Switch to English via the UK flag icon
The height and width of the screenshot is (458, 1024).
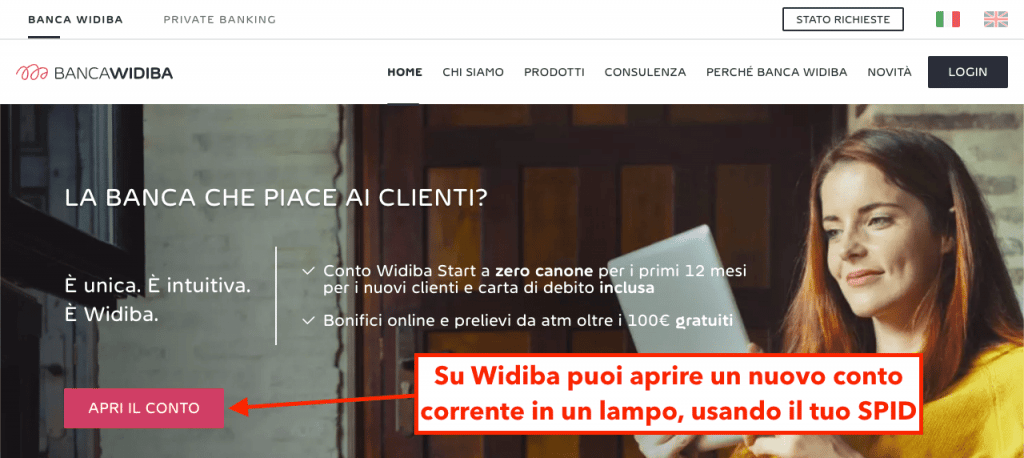point(996,19)
